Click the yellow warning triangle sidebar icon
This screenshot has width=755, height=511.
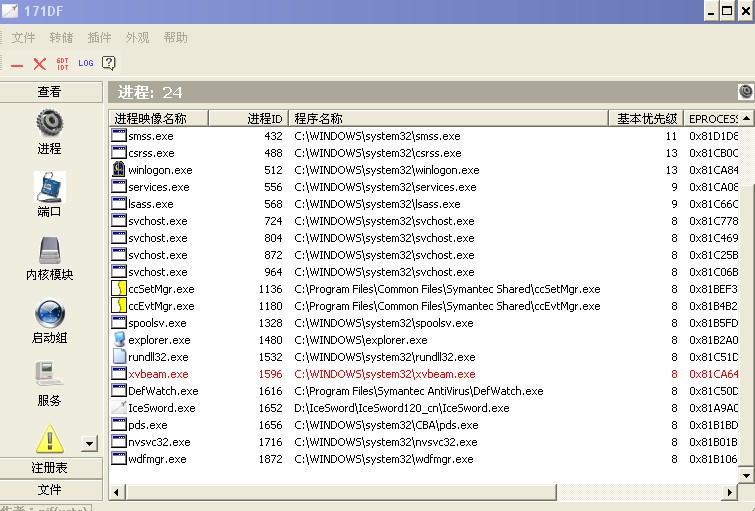[x=50, y=438]
